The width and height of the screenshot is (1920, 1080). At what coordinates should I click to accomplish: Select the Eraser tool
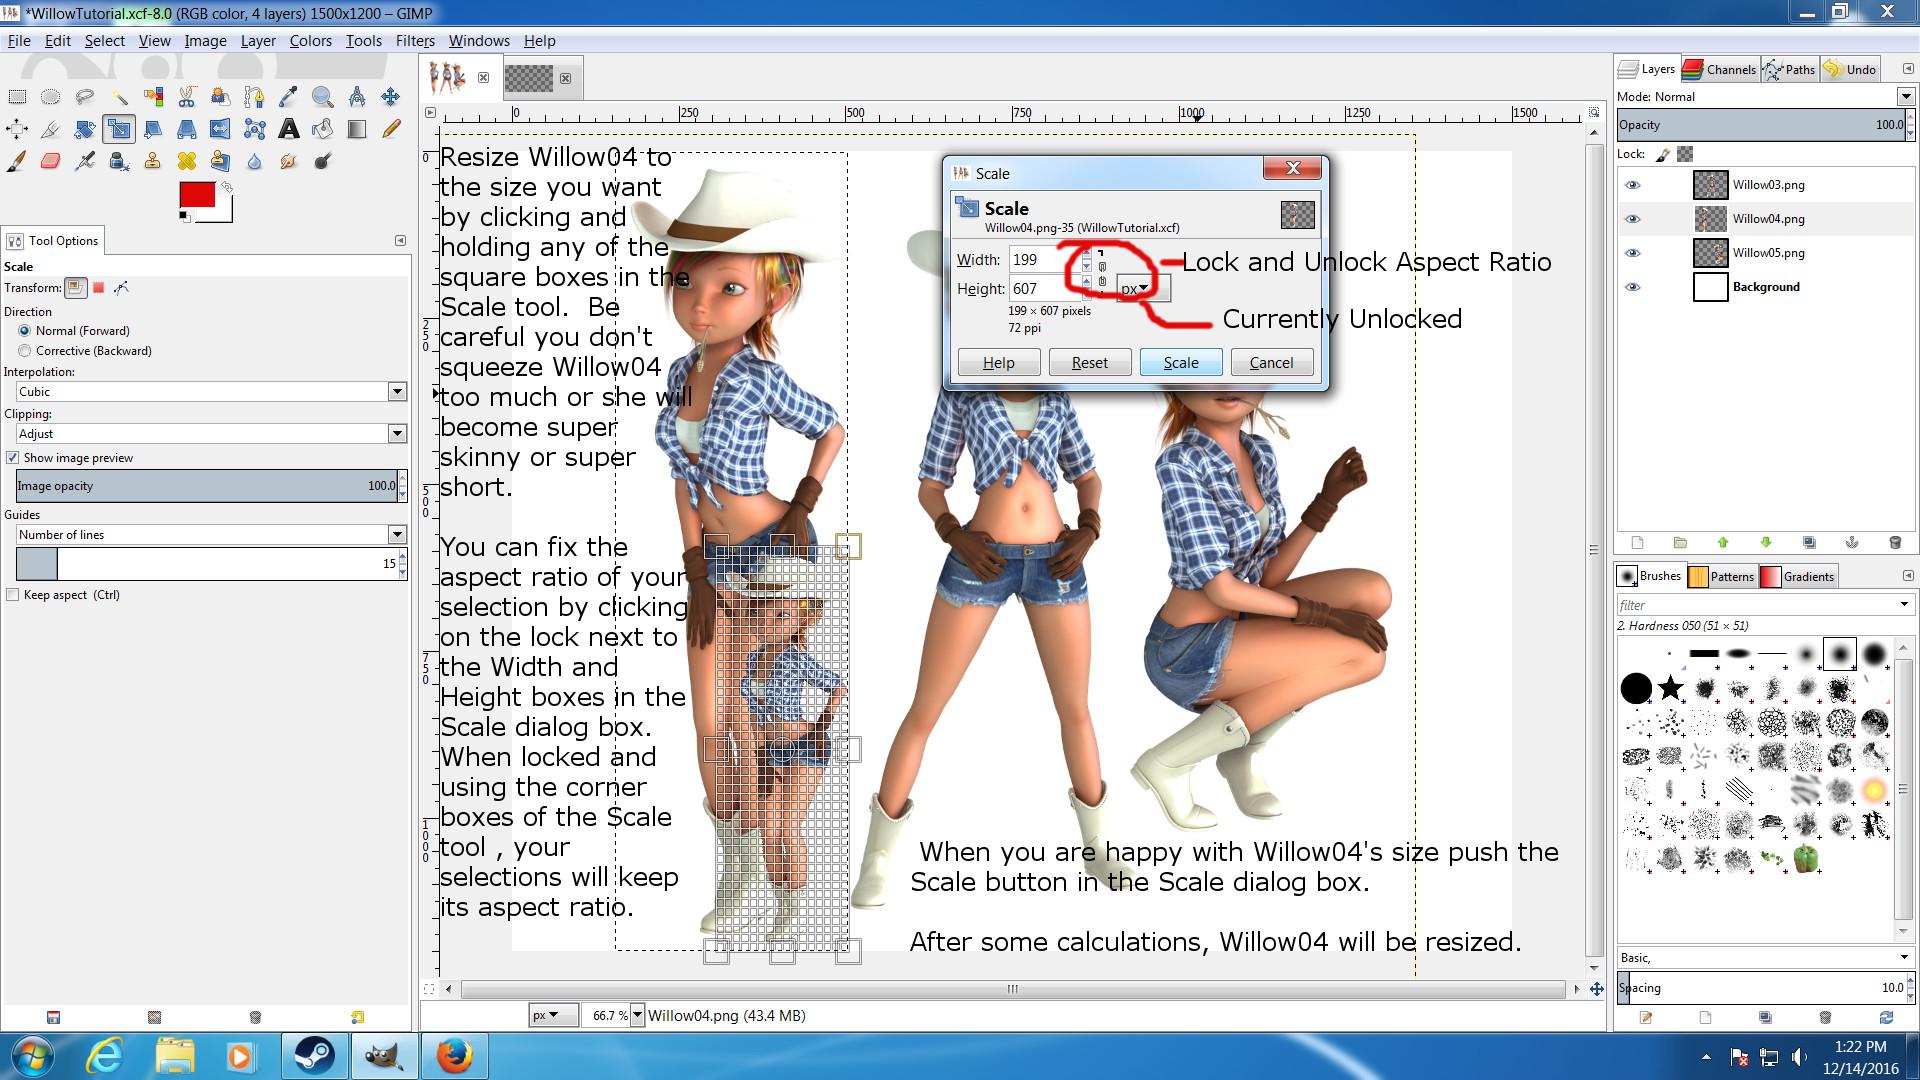(x=51, y=161)
